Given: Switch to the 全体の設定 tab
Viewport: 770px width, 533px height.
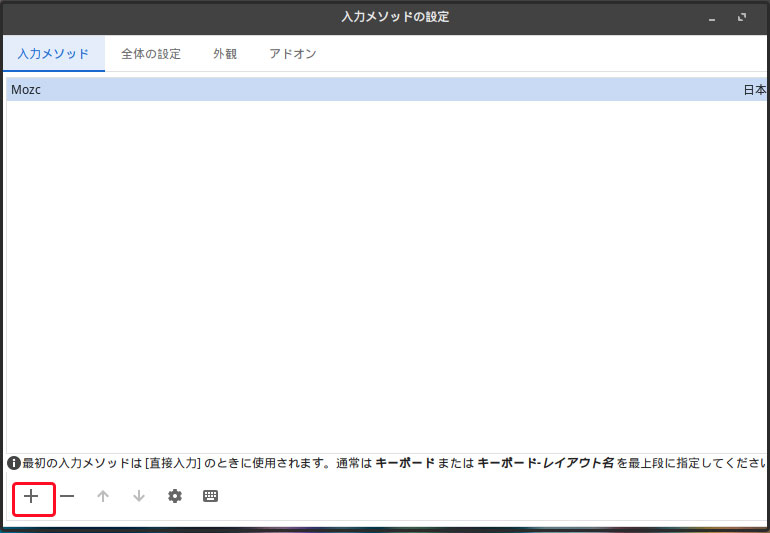Looking at the screenshot, I should (x=151, y=54).
